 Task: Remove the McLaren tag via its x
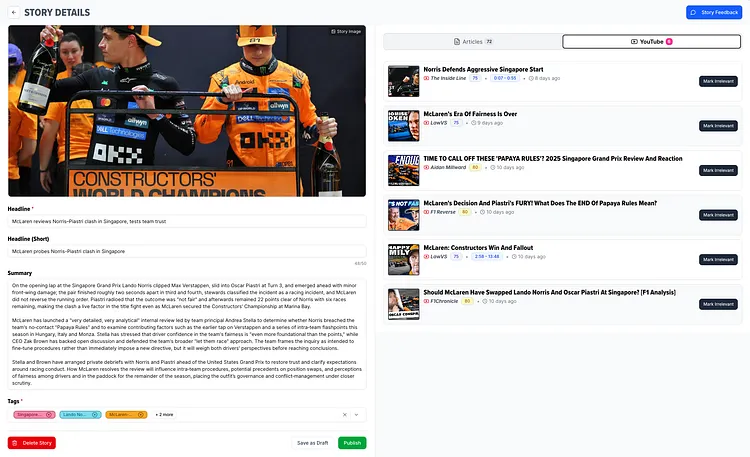tap(141, 414)
